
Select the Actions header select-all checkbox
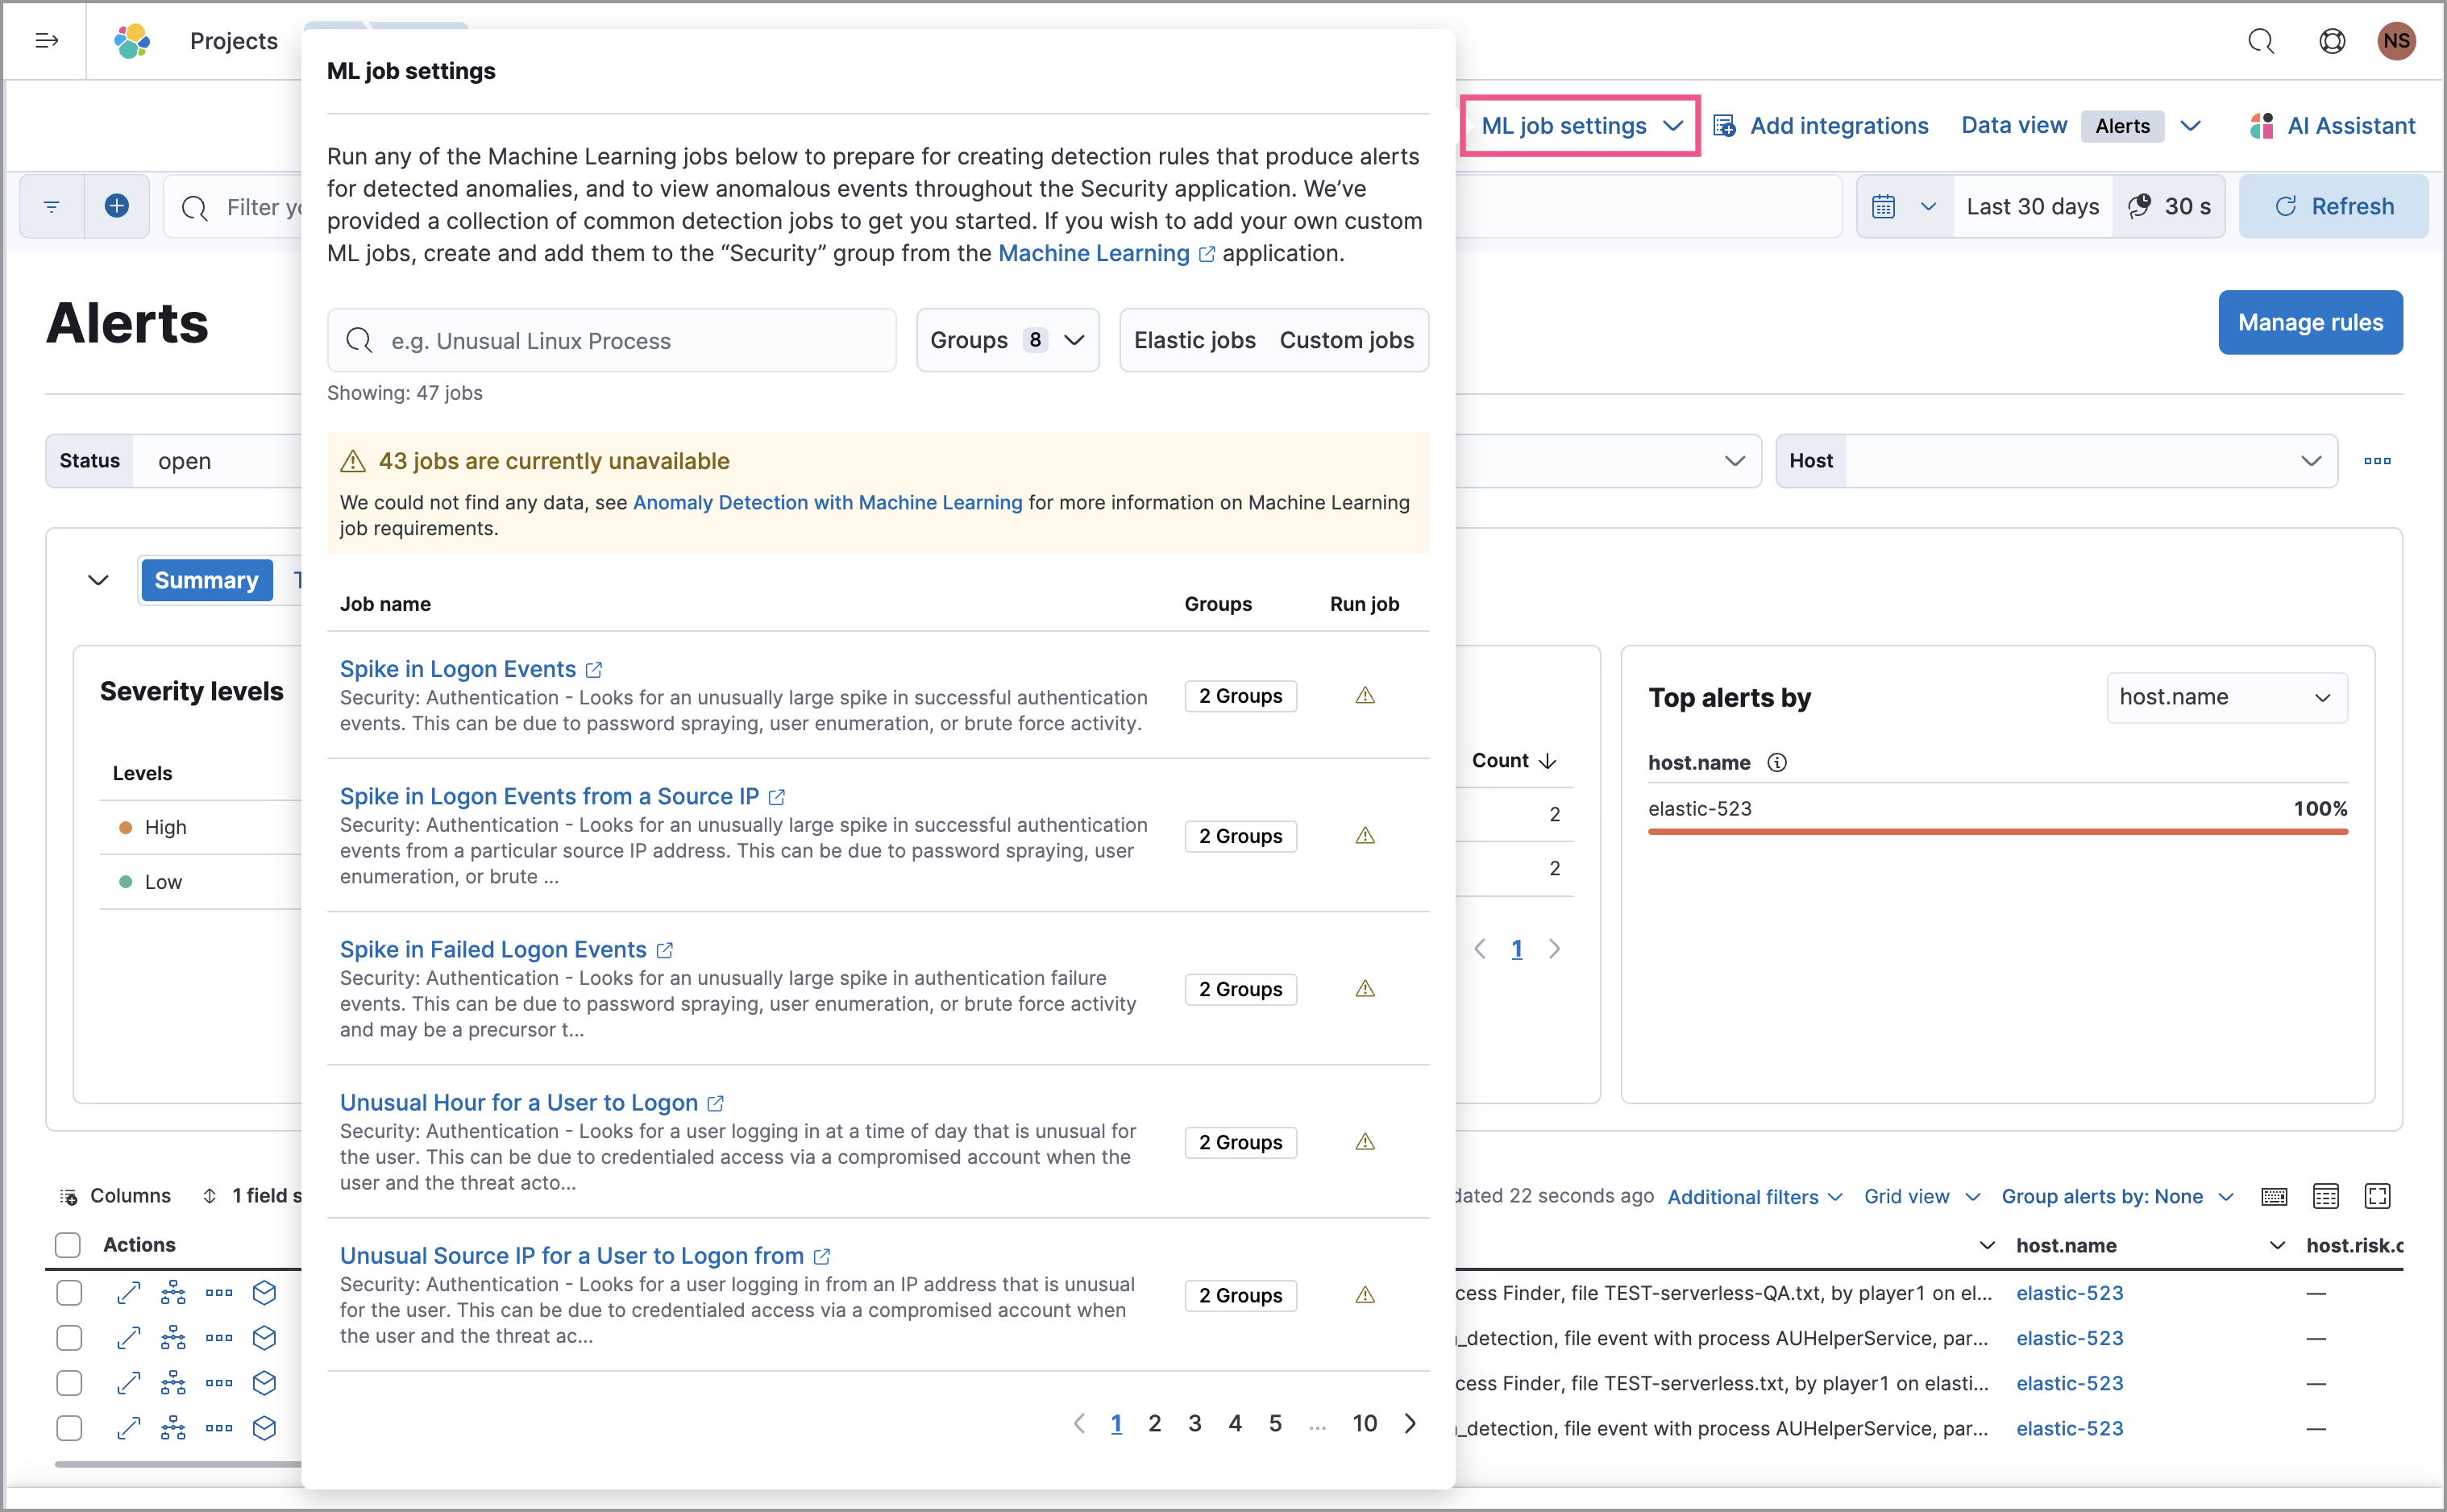68,1245
